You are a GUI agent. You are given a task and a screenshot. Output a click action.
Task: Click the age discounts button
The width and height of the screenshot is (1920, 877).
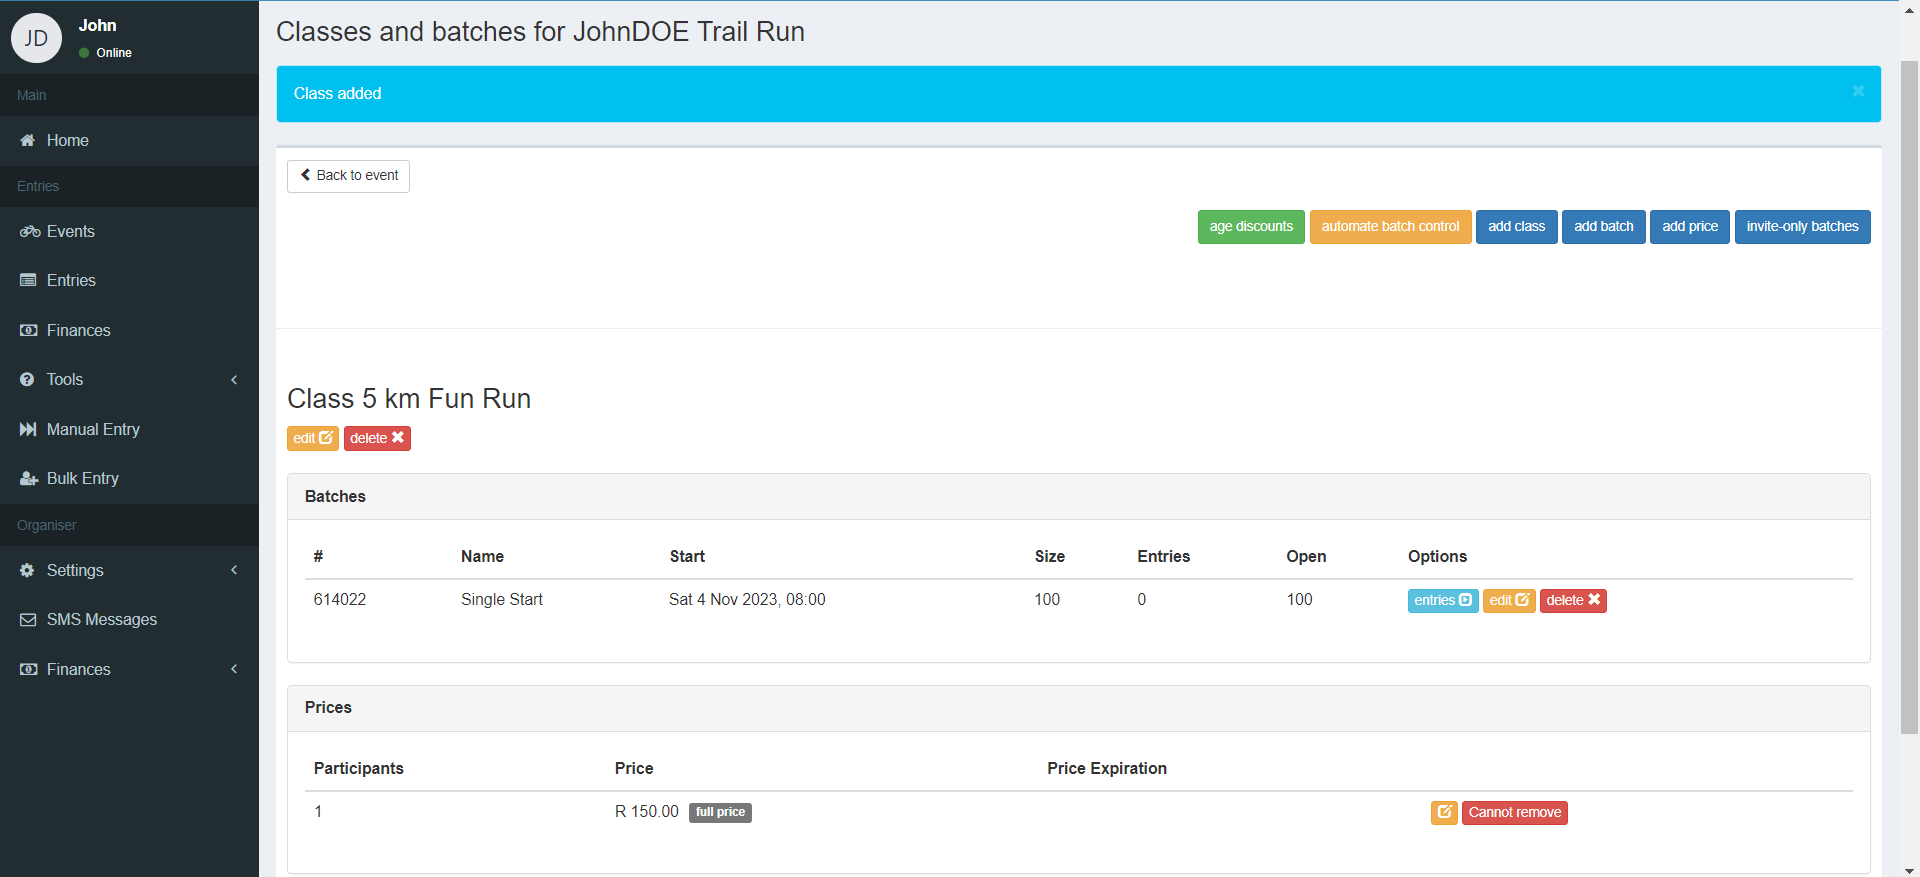click(x=1251, y=227)
